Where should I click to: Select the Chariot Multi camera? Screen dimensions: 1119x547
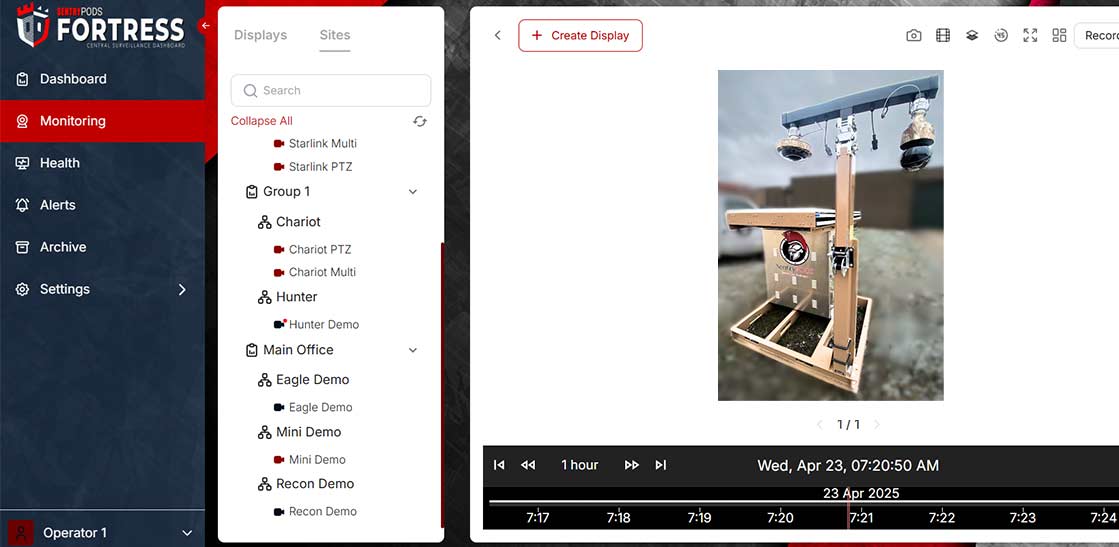315,272
